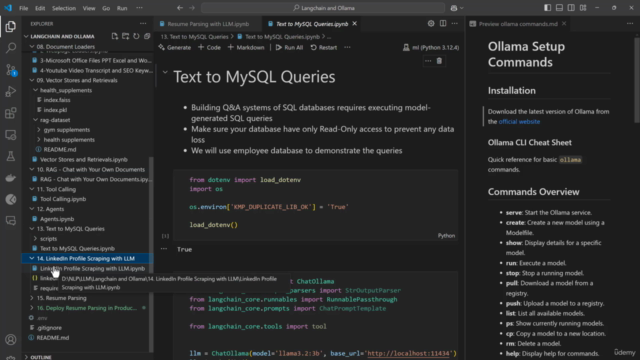The height and width of the screenshot is (360, 640).
Task: Click the Explorer panel vertical scrollbar
Action: click(151, 253)
